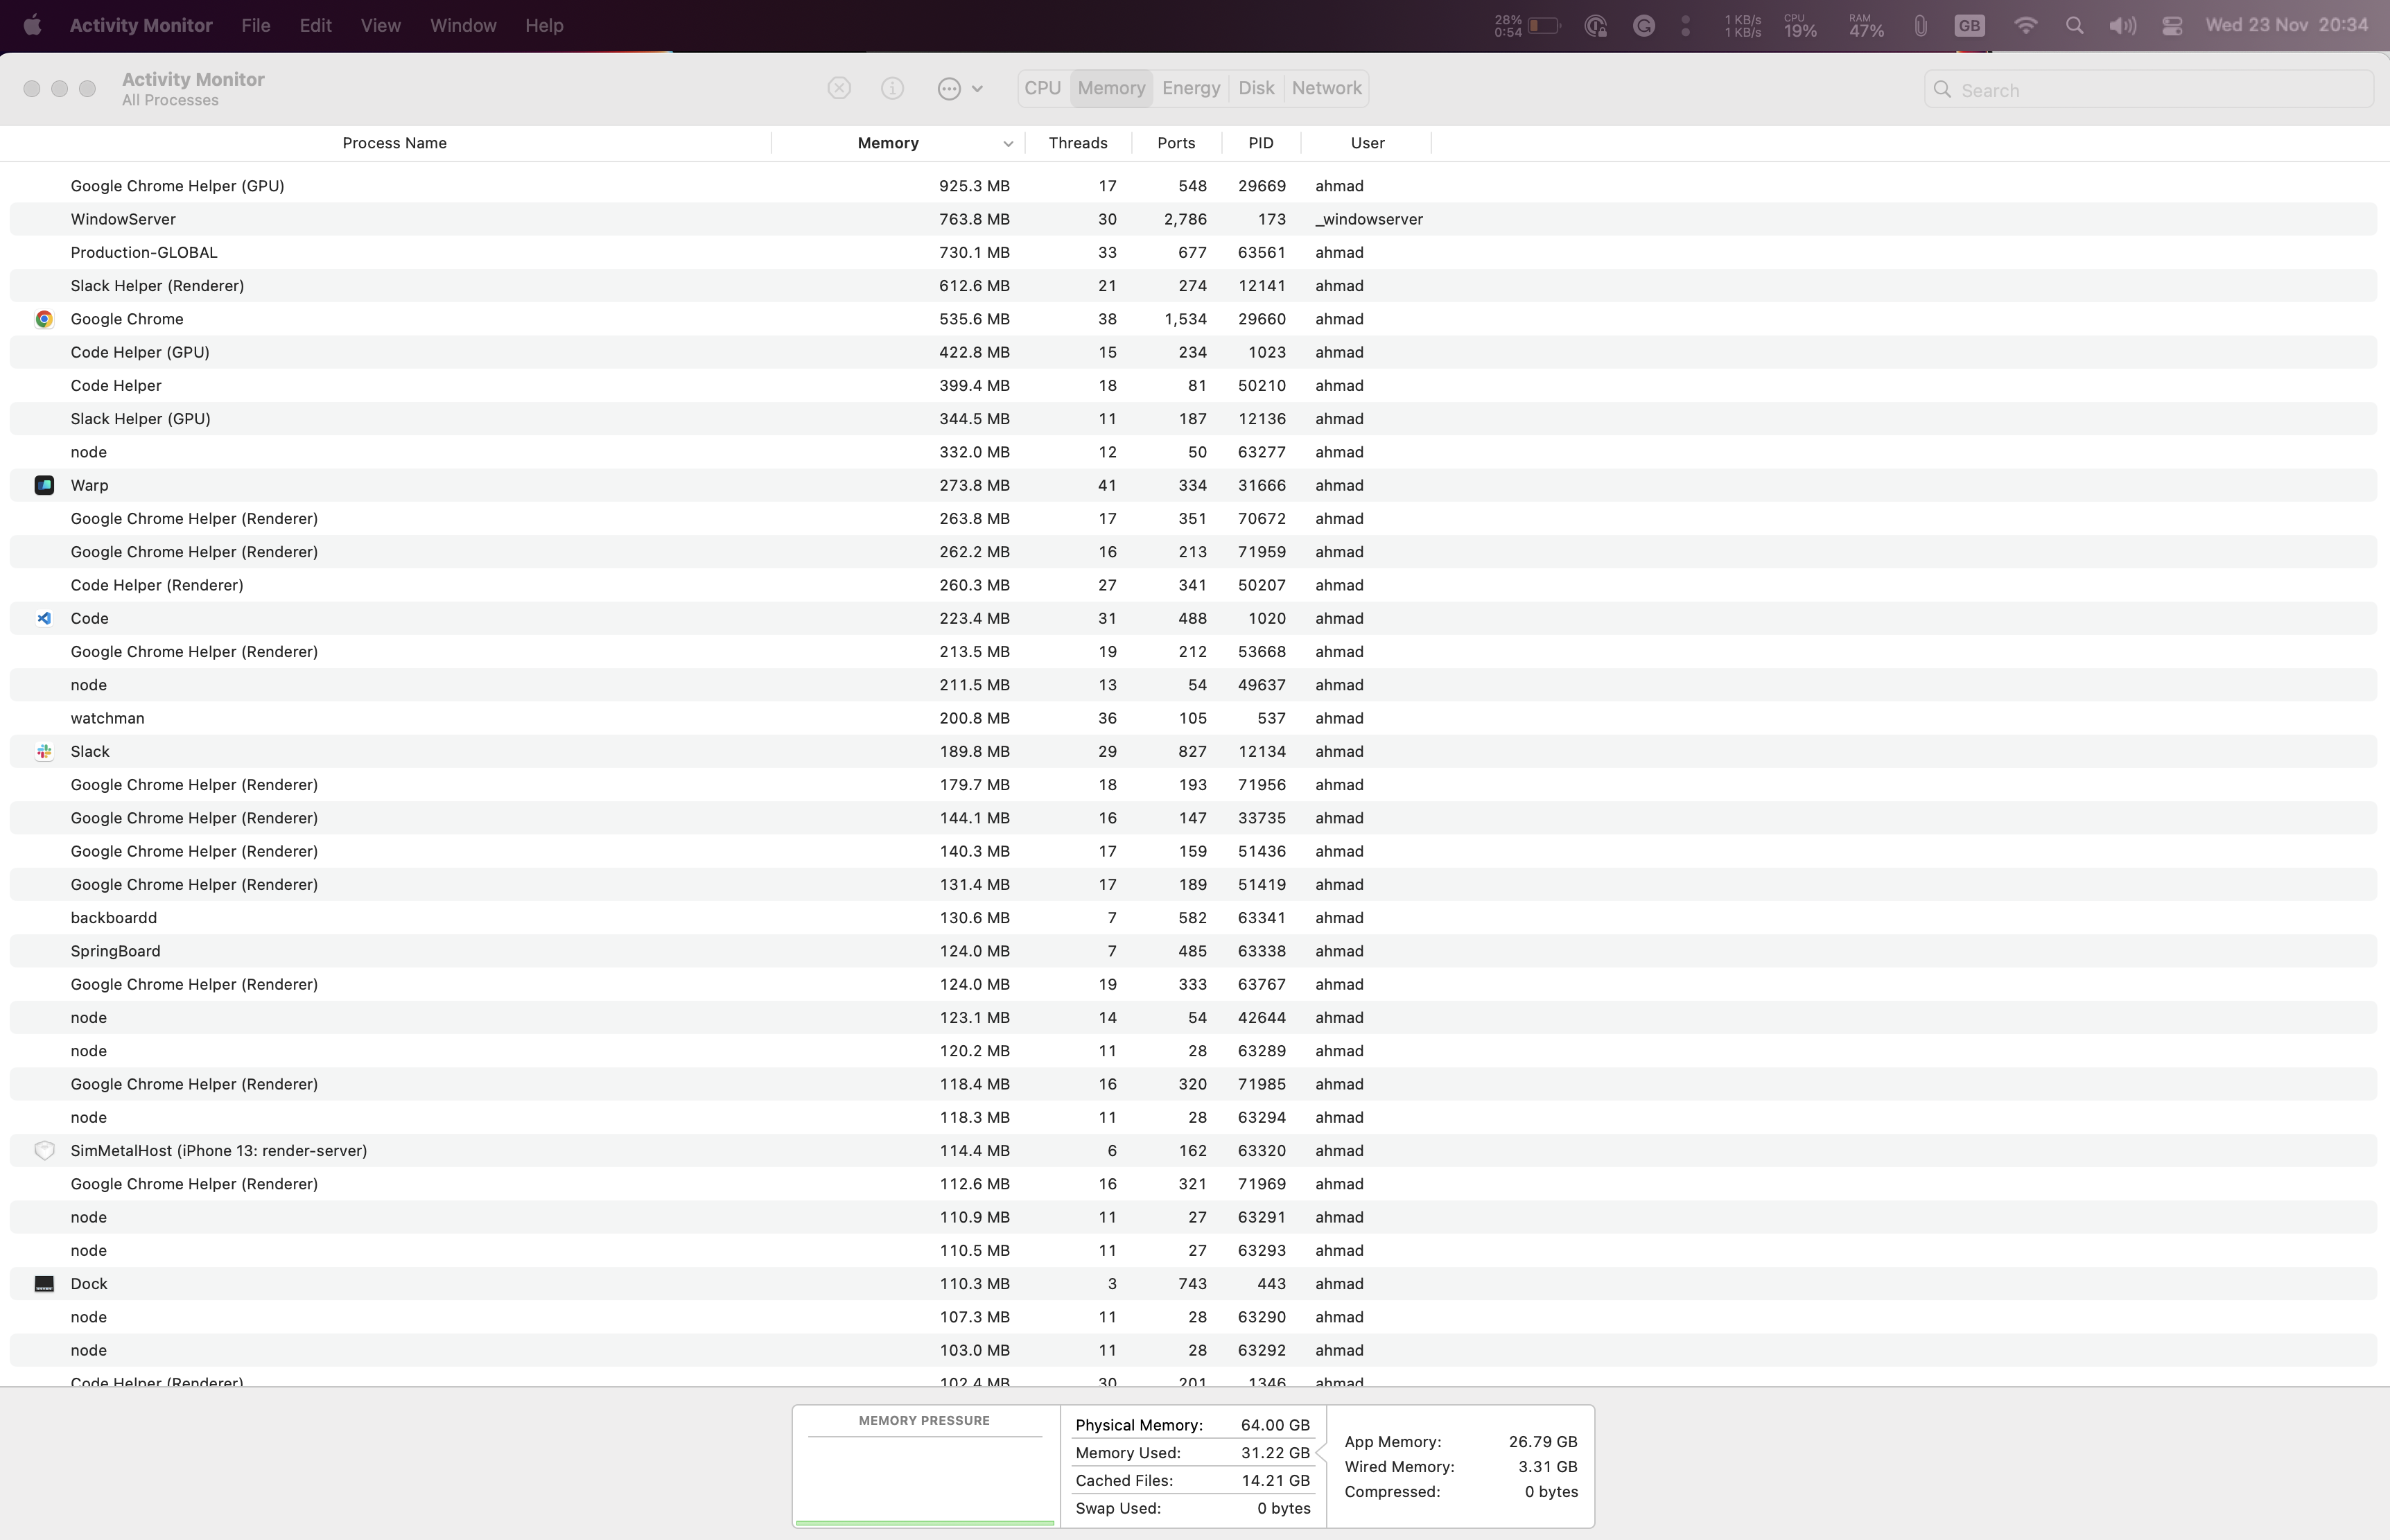Switch to the CPU tab
The width and height of the screenshot is (2390, 1540).
[1043, 88]
